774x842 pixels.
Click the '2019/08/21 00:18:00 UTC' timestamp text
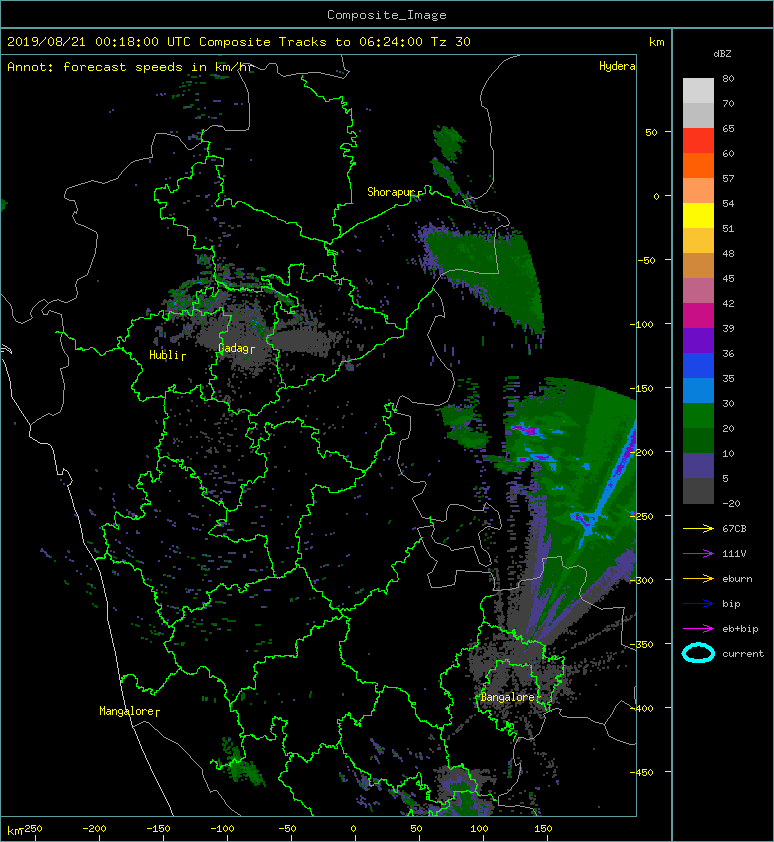click(x=99, y=42)
